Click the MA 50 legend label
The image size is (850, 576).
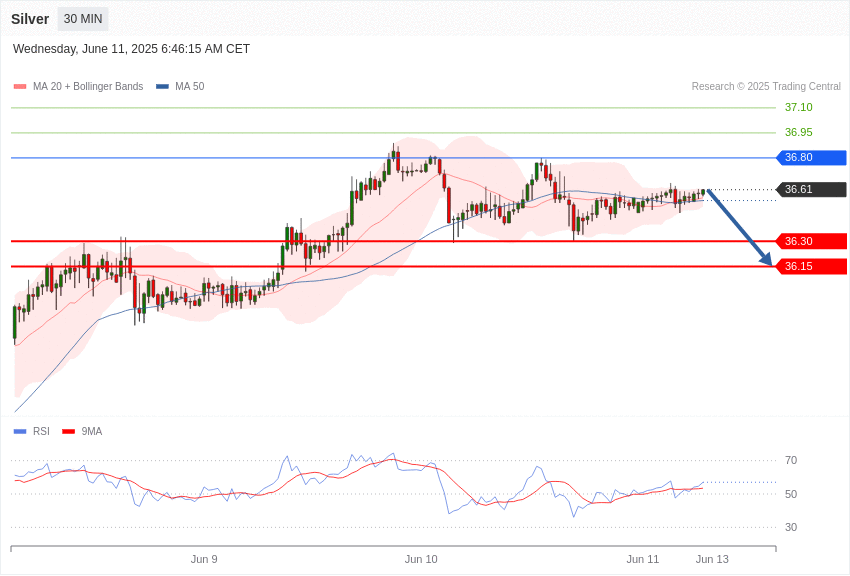tap(190, 86)
